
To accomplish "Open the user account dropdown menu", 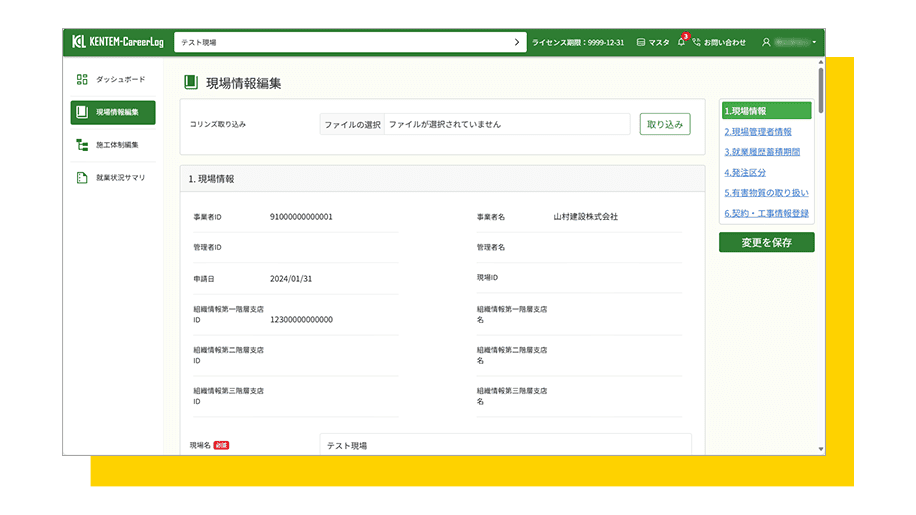I will [814, 43].
